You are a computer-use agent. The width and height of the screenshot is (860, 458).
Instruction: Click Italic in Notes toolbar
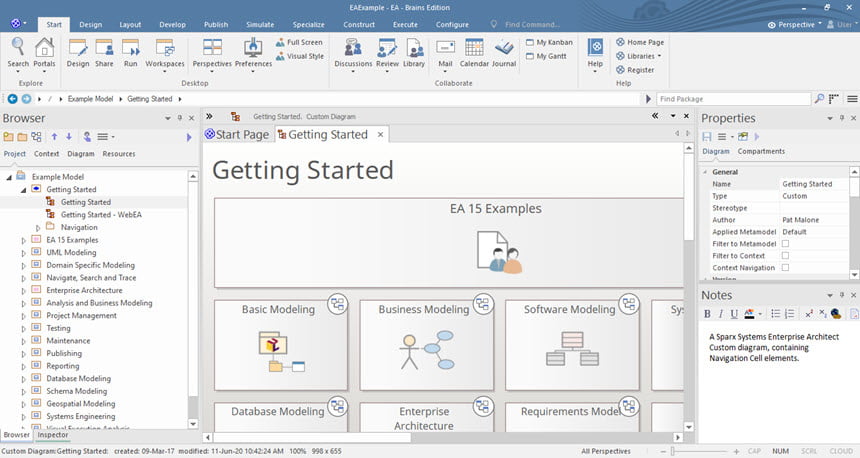[x=720, y=314]
